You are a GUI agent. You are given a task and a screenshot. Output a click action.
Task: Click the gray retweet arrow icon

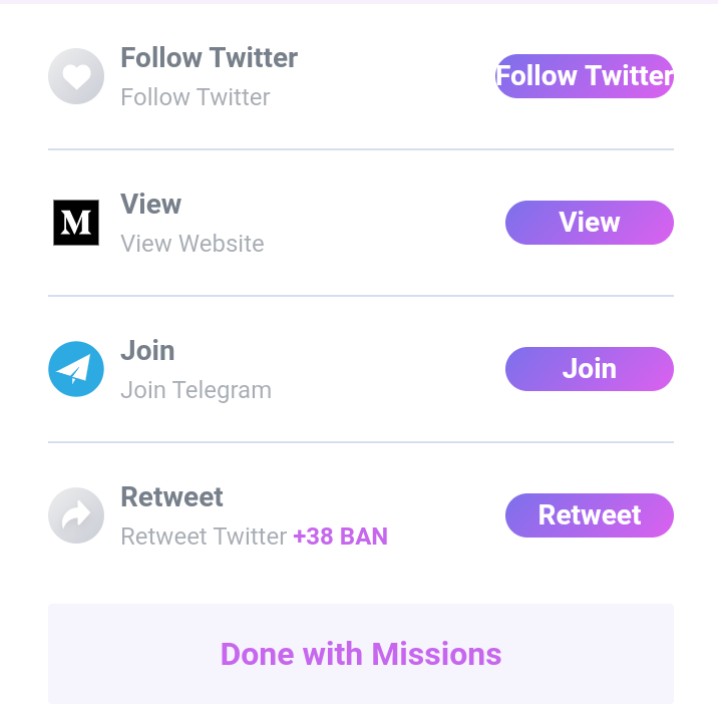point(76,515)
